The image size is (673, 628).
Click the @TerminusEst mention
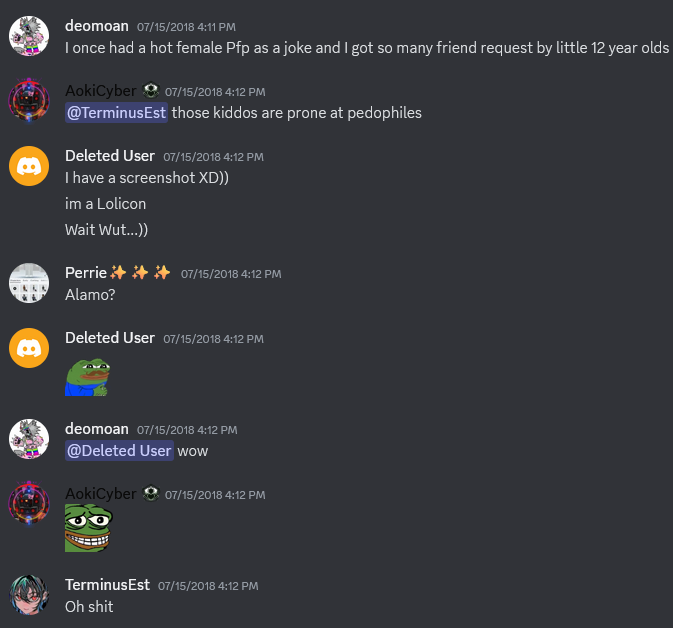(116, 113)
